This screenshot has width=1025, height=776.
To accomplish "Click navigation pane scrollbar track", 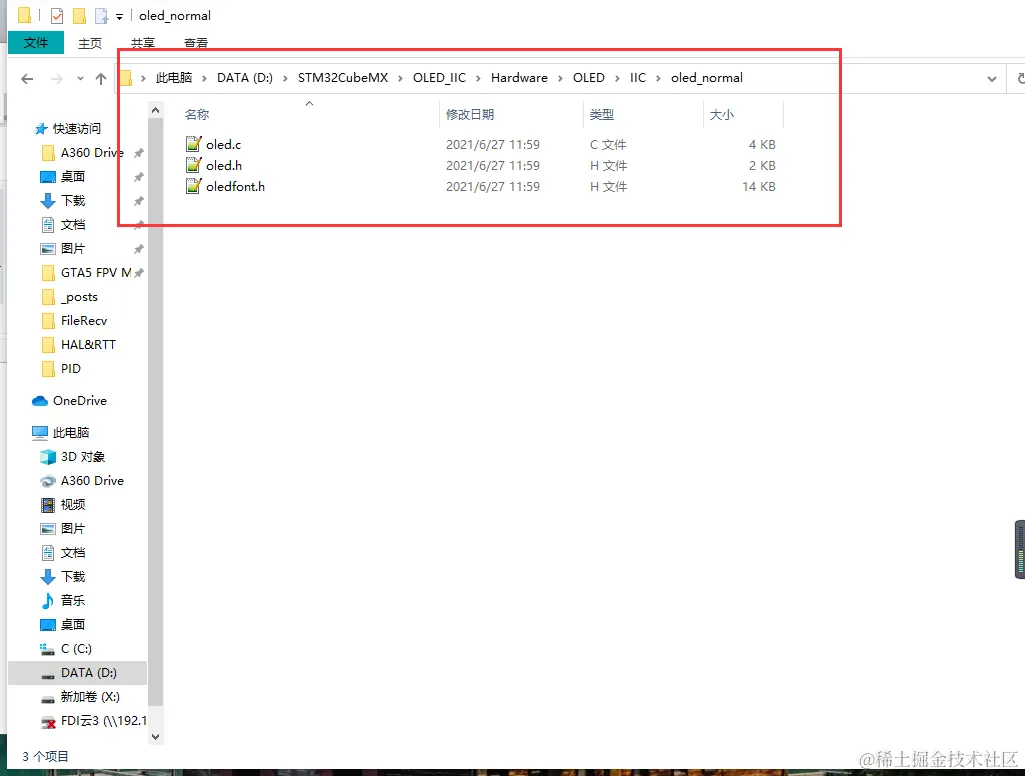I will 155,716.
